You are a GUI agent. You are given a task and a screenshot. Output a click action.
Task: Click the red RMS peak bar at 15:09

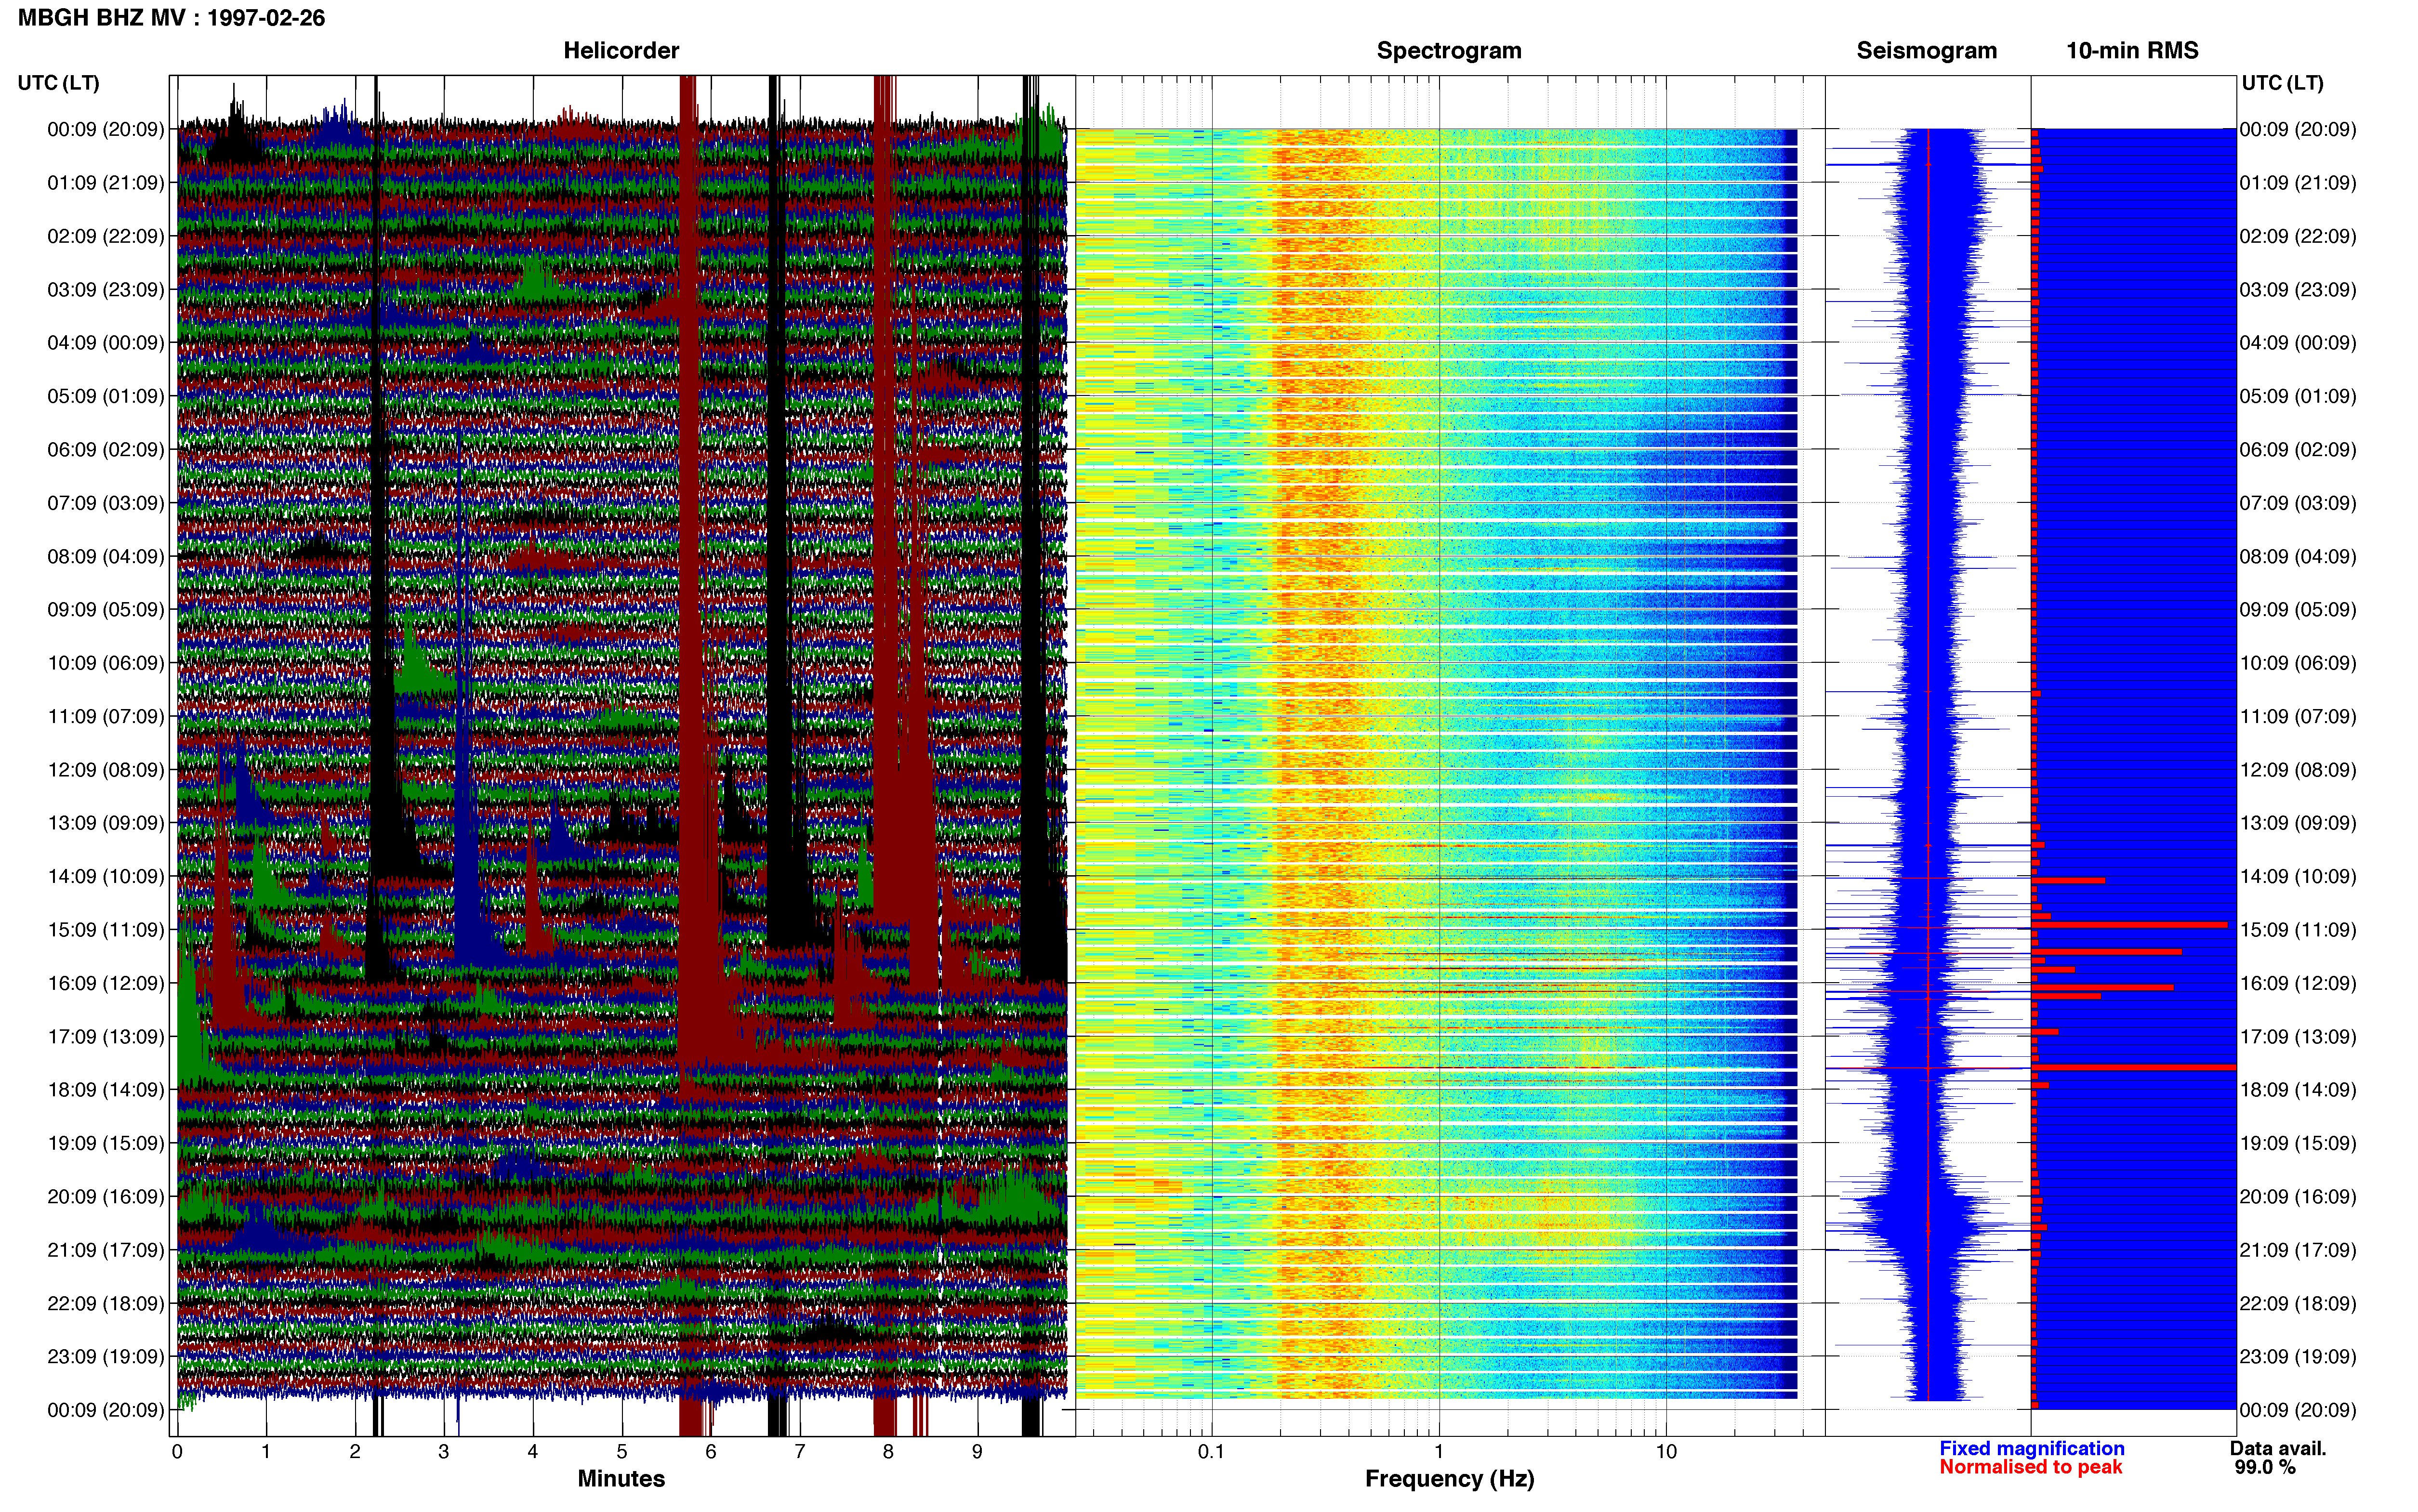(2129, 925)
